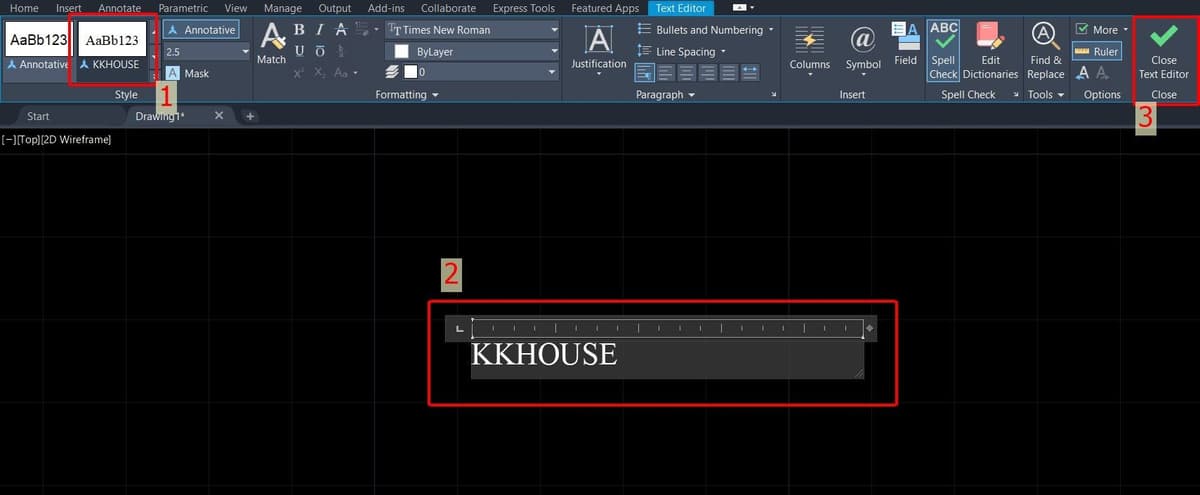This screenshot has width=1200, height=495.
Task: Click the left-align paragraph icon
Action: [x=665, y=72]
